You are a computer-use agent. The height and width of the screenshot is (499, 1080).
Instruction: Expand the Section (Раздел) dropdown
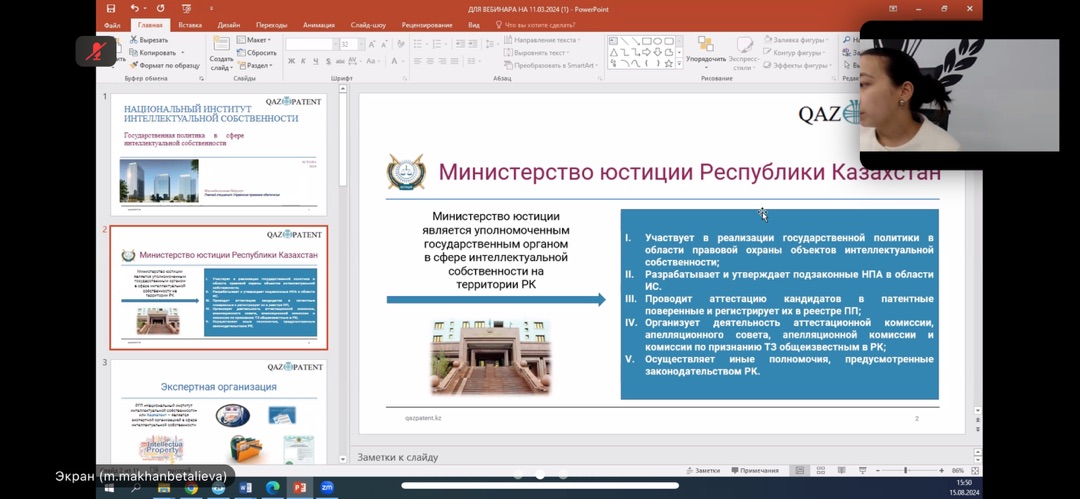[x=257, y=65]
